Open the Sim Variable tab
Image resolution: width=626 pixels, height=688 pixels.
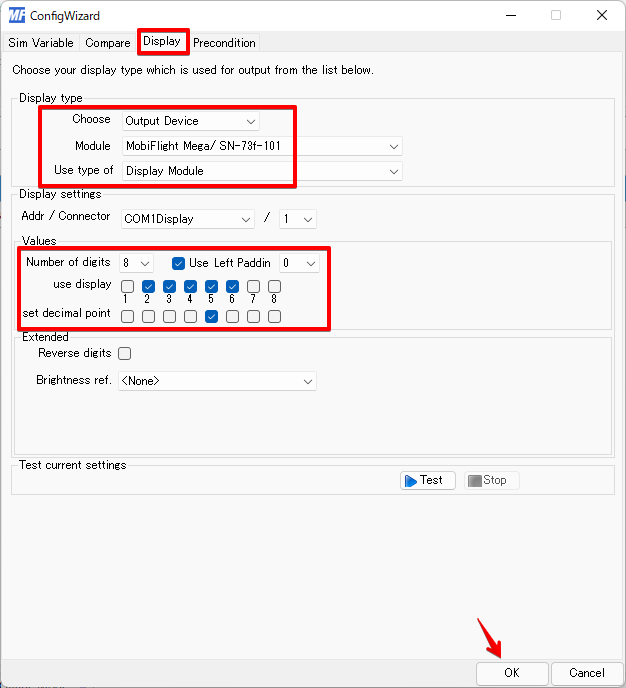[41, 43]
